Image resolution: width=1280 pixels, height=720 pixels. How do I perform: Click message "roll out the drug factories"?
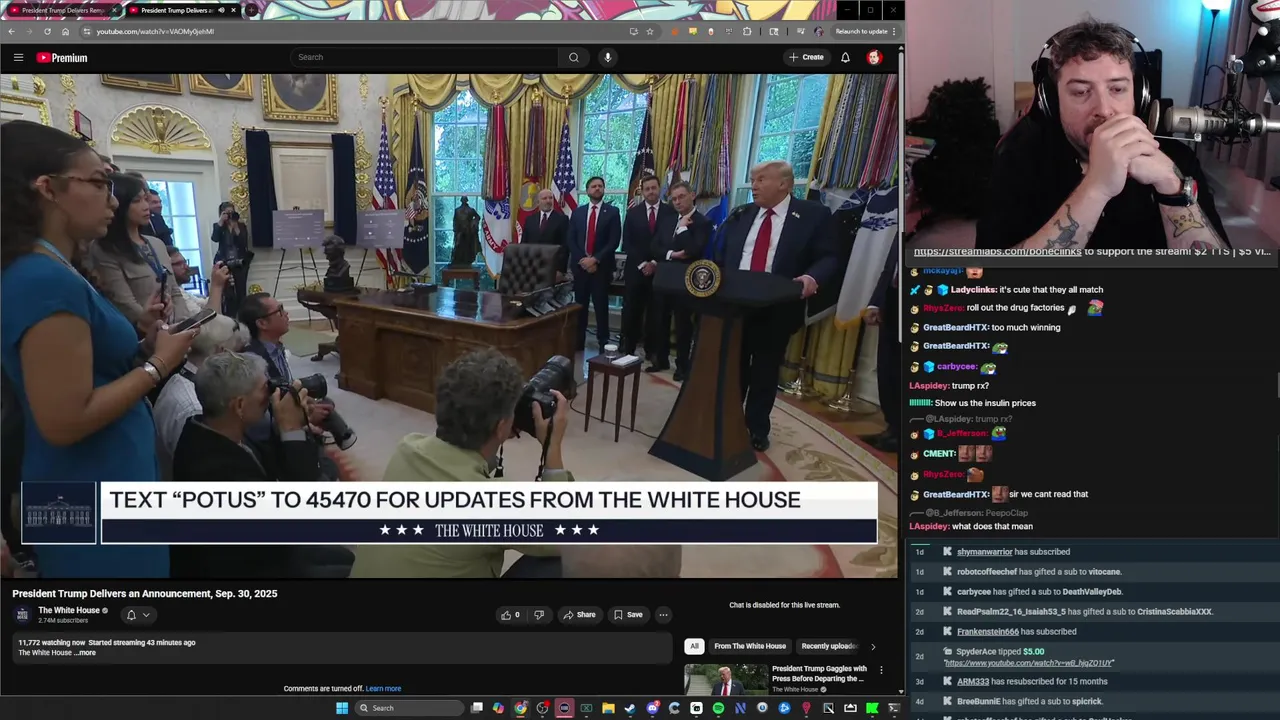(1015, 308)
